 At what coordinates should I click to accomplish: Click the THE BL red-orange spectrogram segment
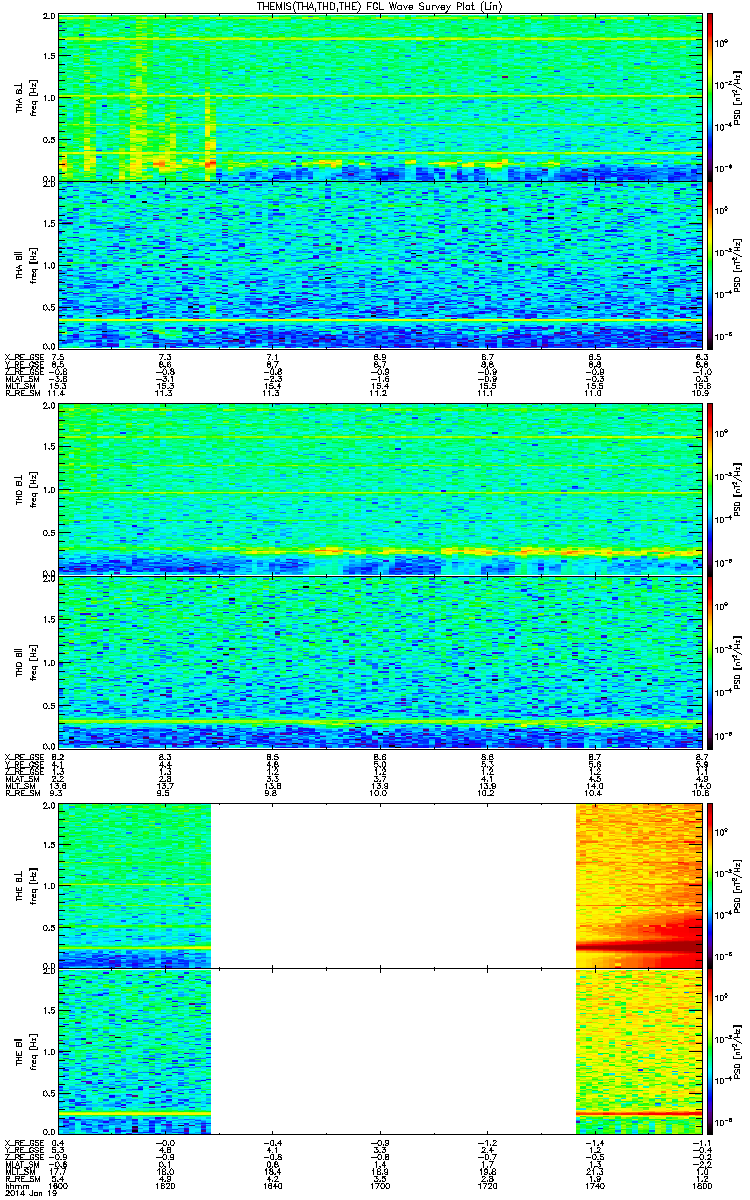(x=637, y=885)
